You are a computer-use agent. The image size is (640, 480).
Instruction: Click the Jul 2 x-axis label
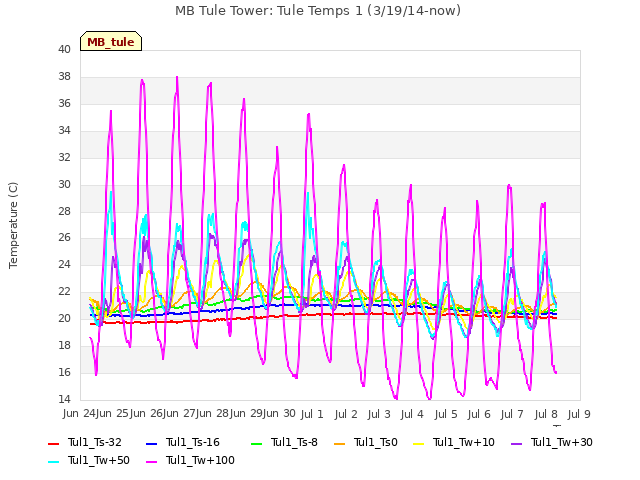[x=346, y=414]
